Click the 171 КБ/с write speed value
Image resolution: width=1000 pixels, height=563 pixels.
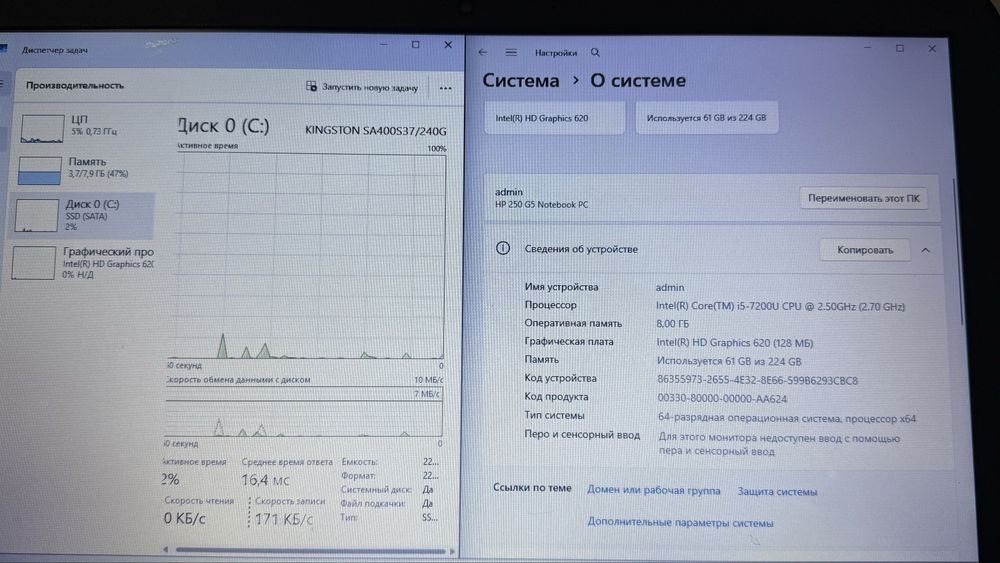(x=284, y=520)
